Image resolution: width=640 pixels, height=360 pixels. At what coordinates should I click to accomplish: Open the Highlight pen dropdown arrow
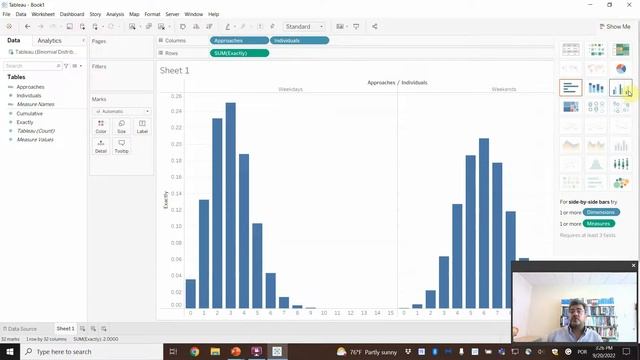(x=235, y=27)
